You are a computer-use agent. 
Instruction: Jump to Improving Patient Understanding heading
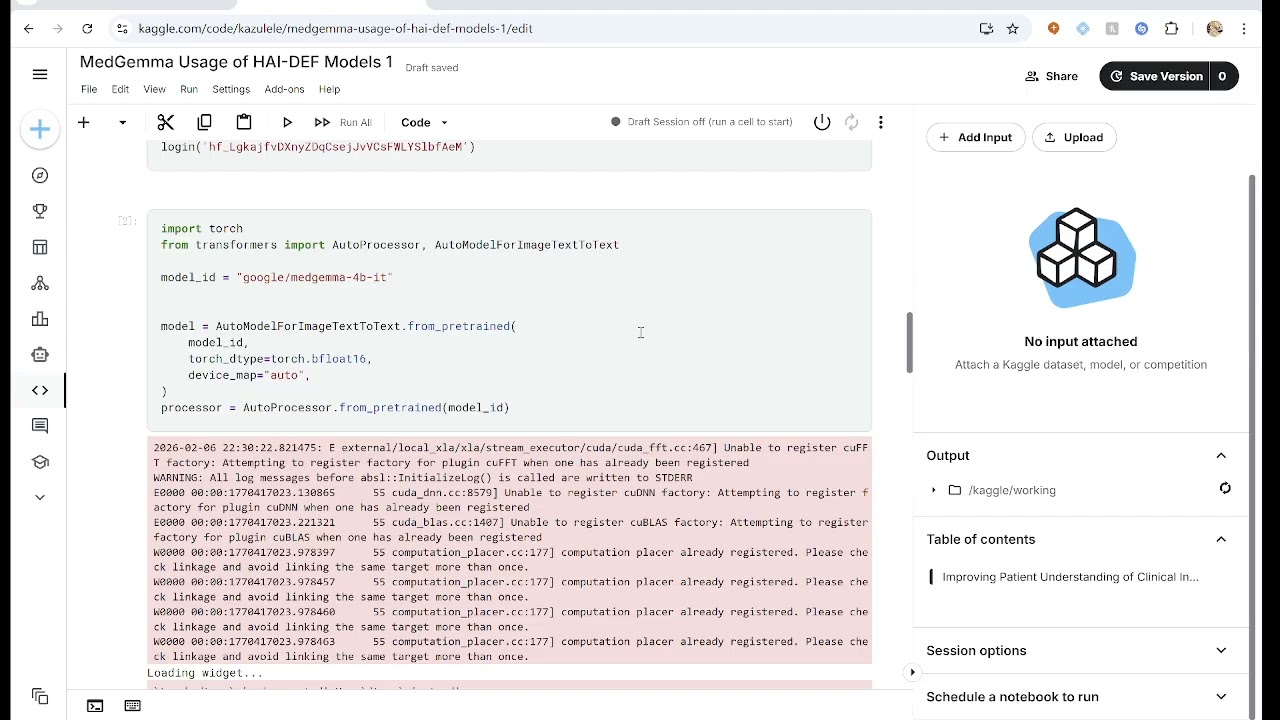click(x=1070, y=577)
